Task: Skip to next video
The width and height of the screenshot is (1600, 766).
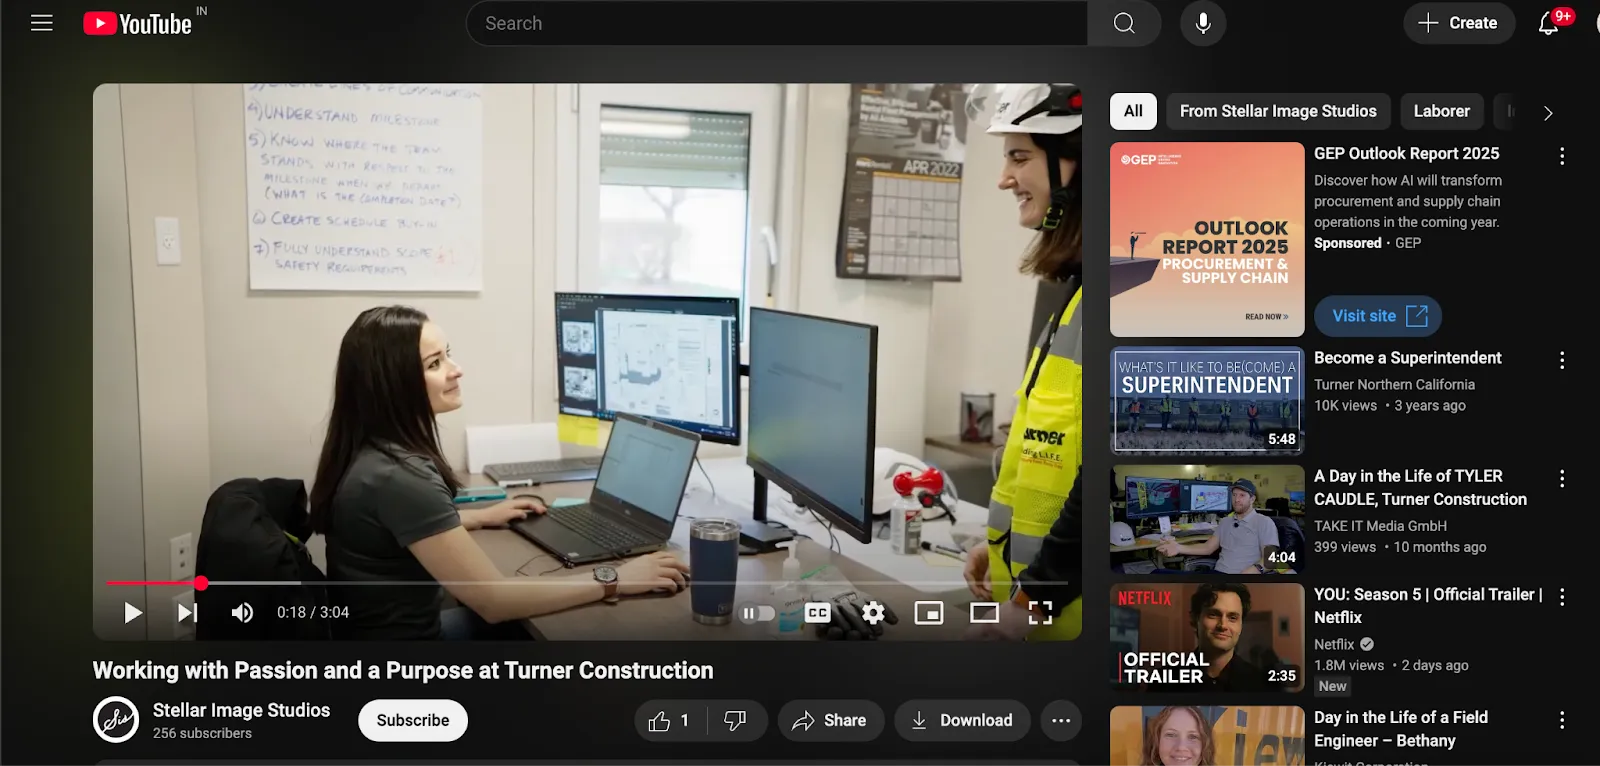Action: pyautogui.click(x=187, y=612)
